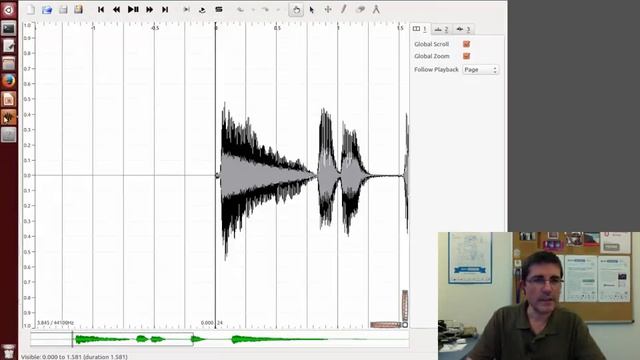Open Terminal from the Ubuntu launcher
The height and width of the screenshot is (360, 640).
pos(9,29)
